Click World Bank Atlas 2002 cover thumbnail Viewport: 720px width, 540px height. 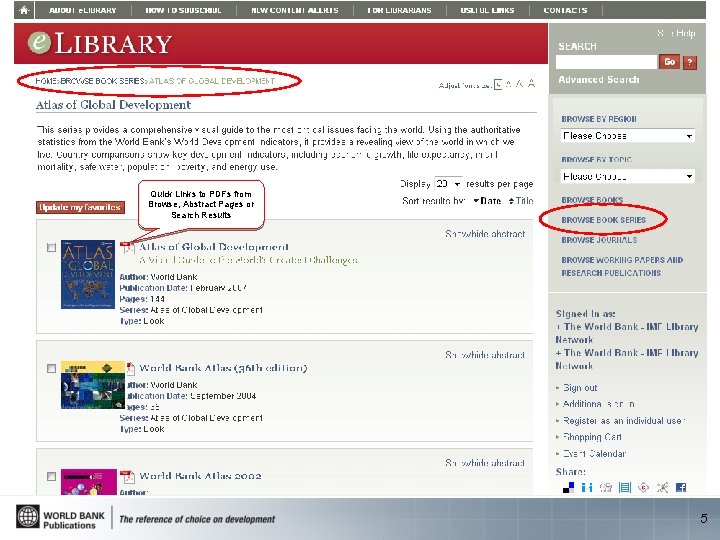pos(89,482)
